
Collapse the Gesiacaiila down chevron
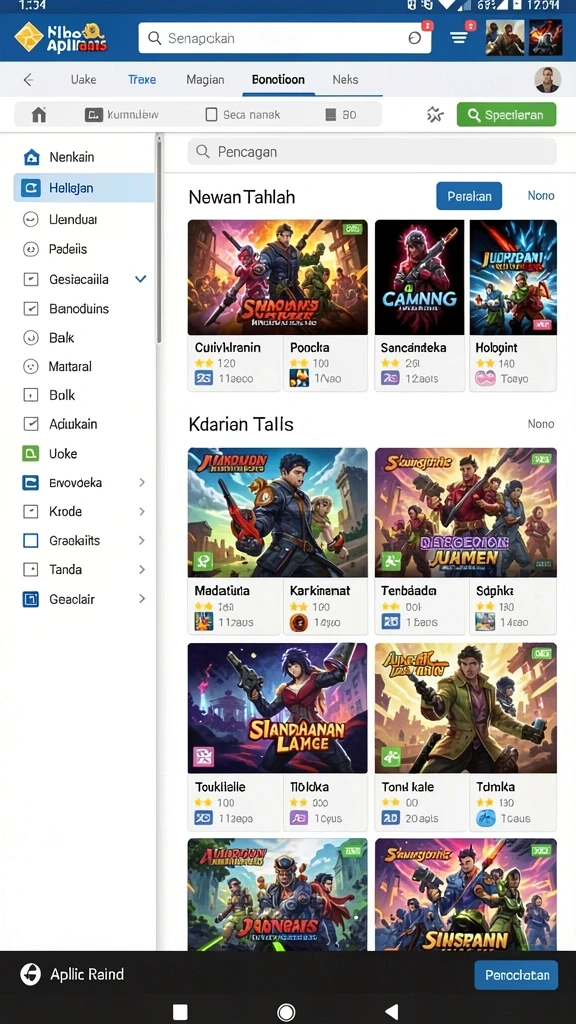[x=140, y=280]
